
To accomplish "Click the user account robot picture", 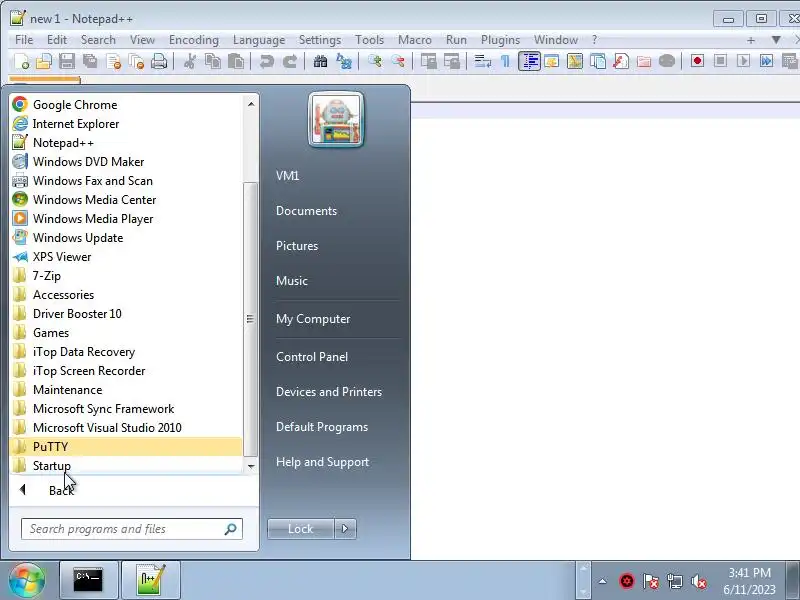I will pos(336,119).
